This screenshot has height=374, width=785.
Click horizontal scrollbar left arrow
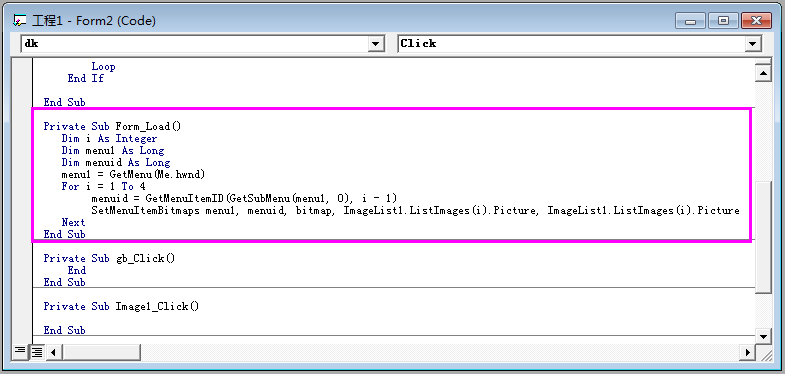click(54, 352)
